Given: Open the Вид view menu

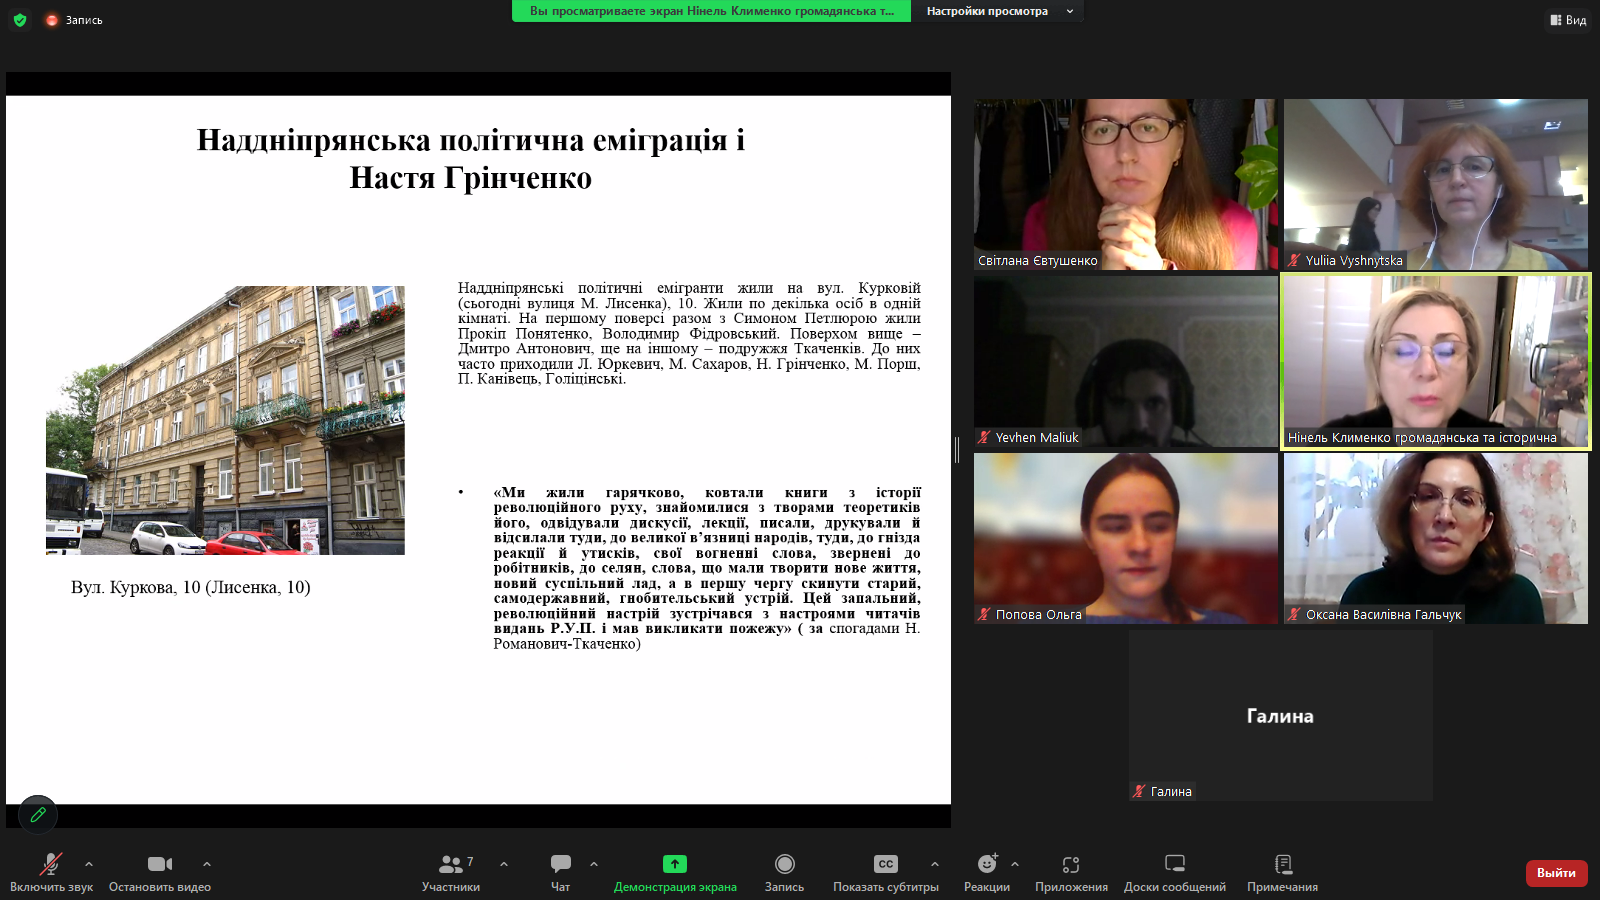Looking at the screenshot, I should tap(1568, 20).
